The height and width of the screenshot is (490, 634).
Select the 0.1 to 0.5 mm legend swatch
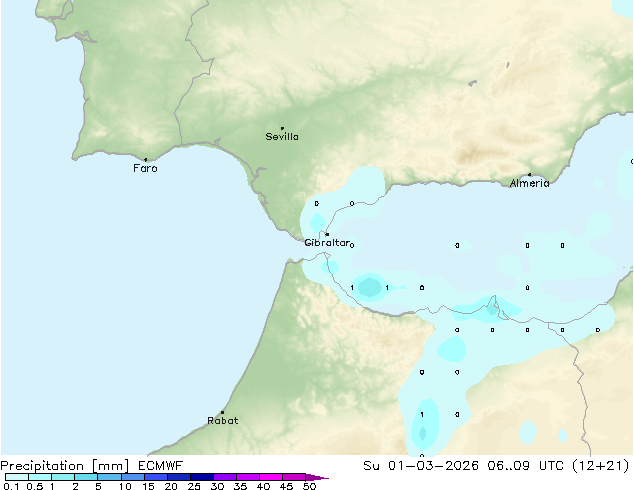point(17,477)
